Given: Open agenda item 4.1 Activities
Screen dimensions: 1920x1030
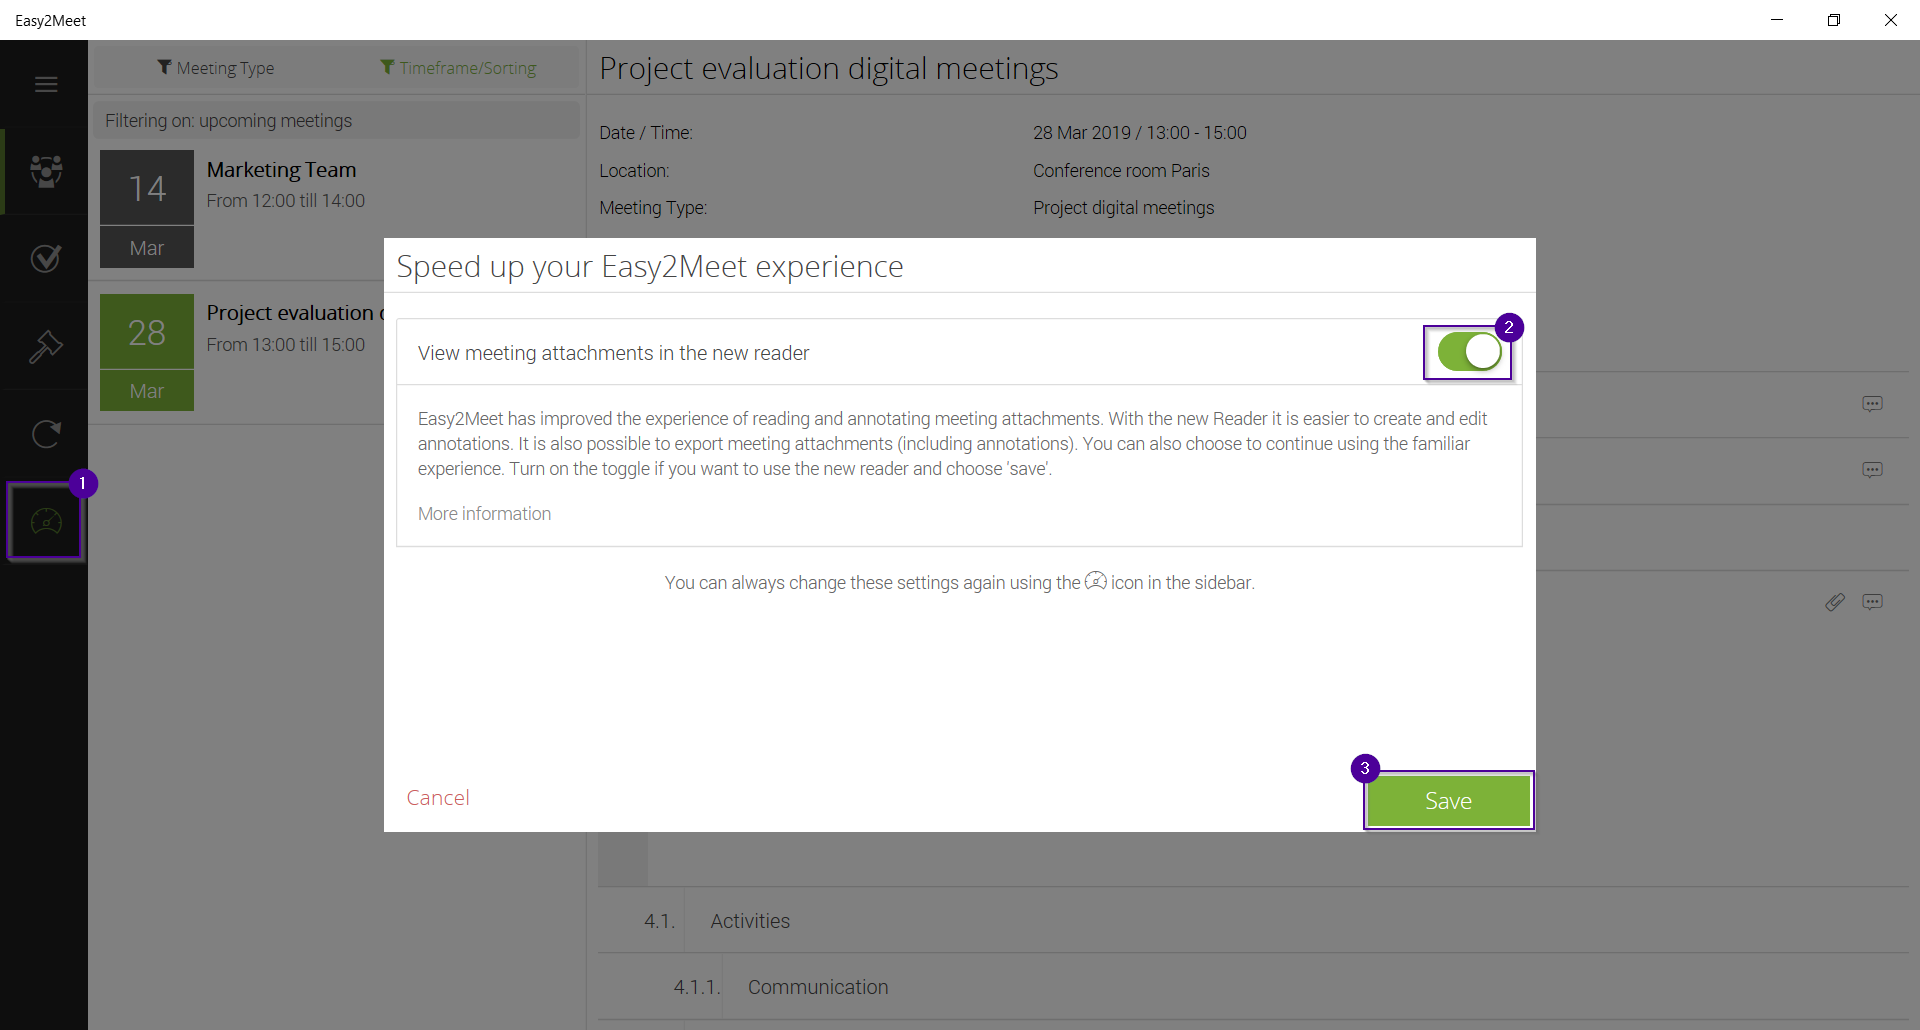Looking at the screenshot, I should point(750,921).
